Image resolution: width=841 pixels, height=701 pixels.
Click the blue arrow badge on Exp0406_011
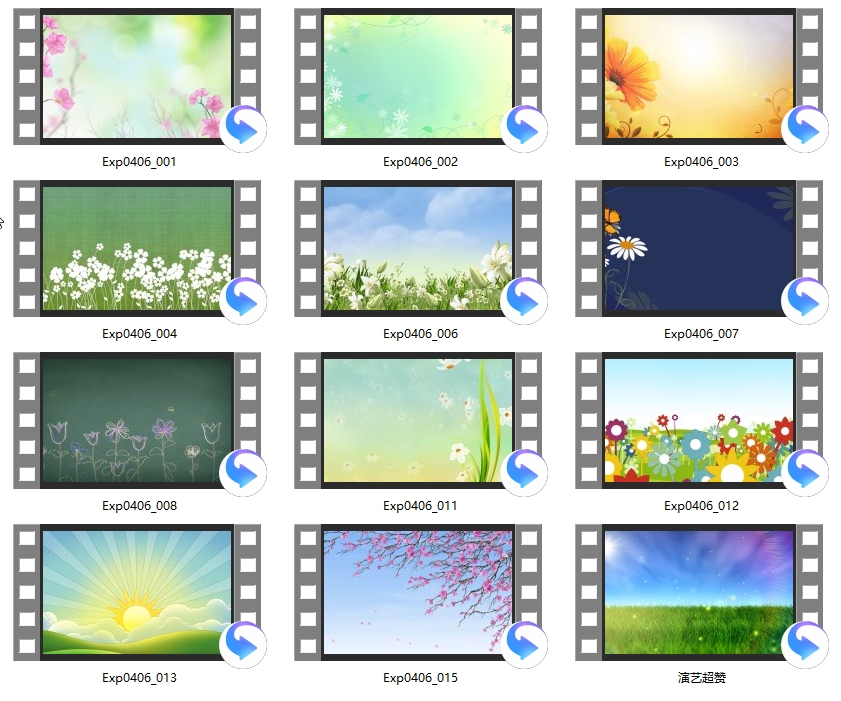(524, 473)
